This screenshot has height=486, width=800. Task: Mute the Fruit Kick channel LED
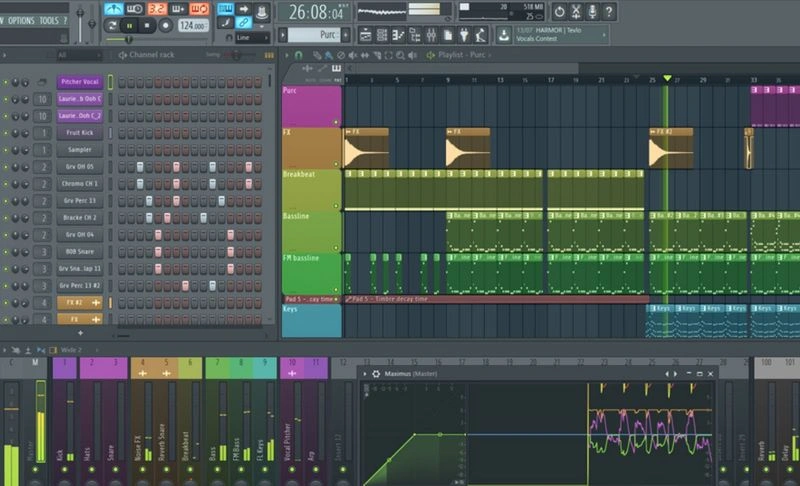(6, 133)
